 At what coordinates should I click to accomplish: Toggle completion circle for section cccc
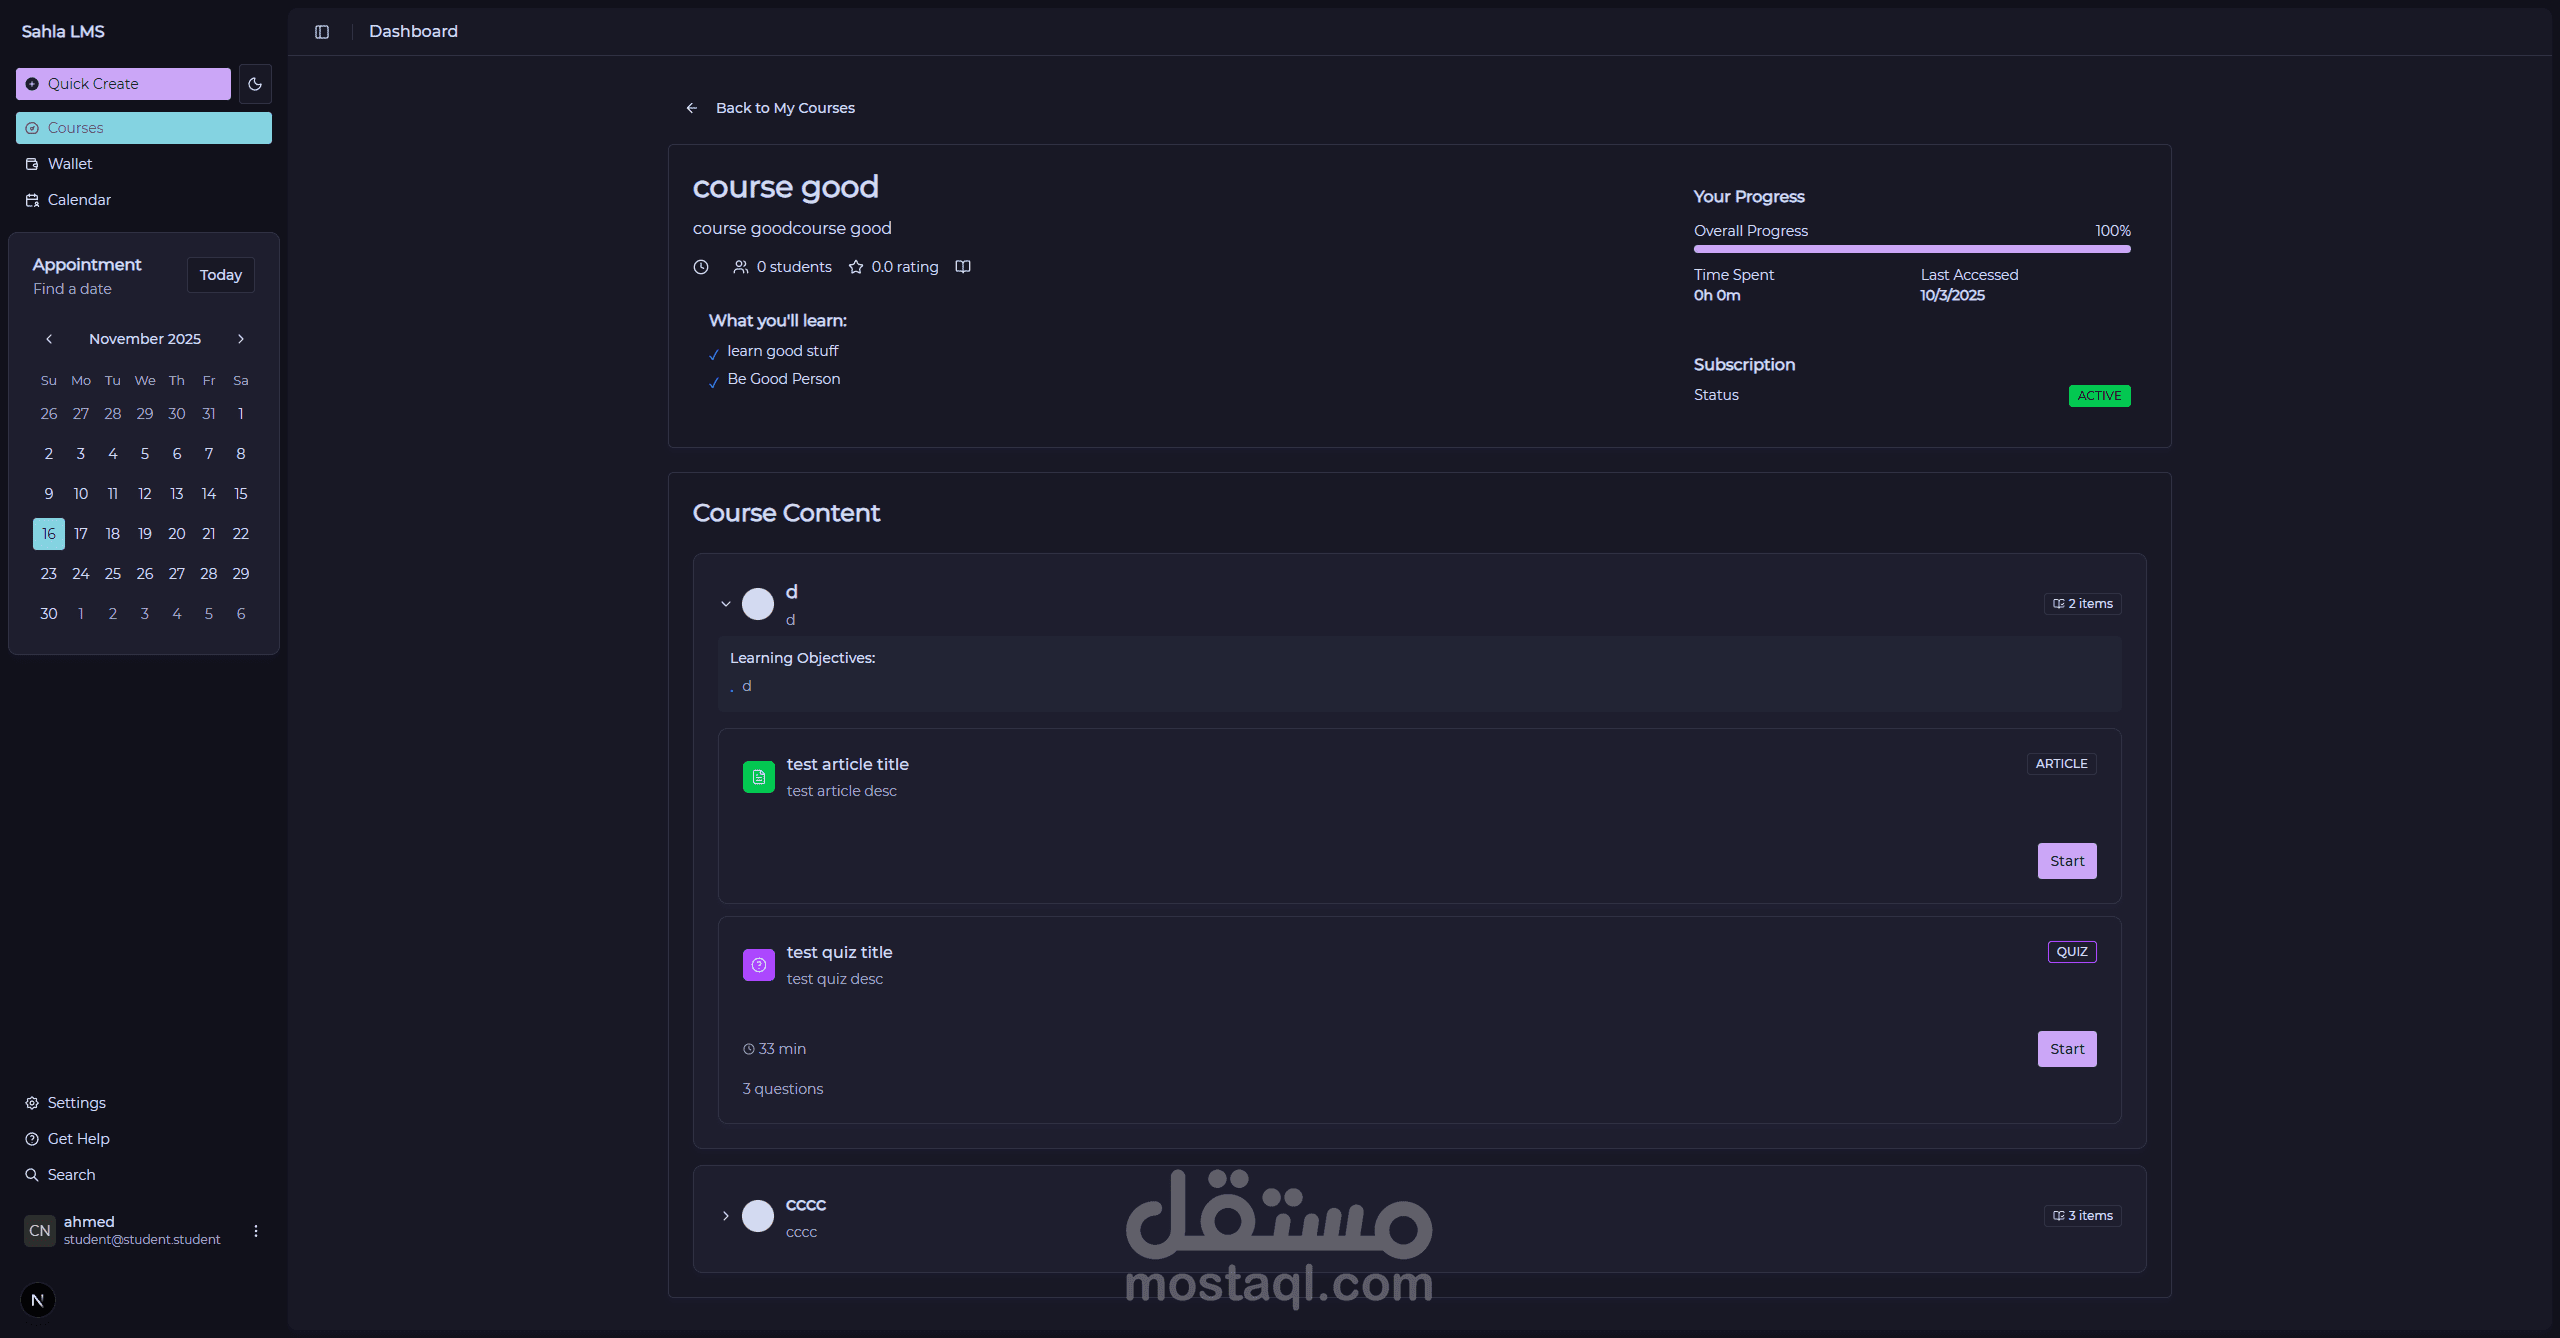pos(758,1216)
